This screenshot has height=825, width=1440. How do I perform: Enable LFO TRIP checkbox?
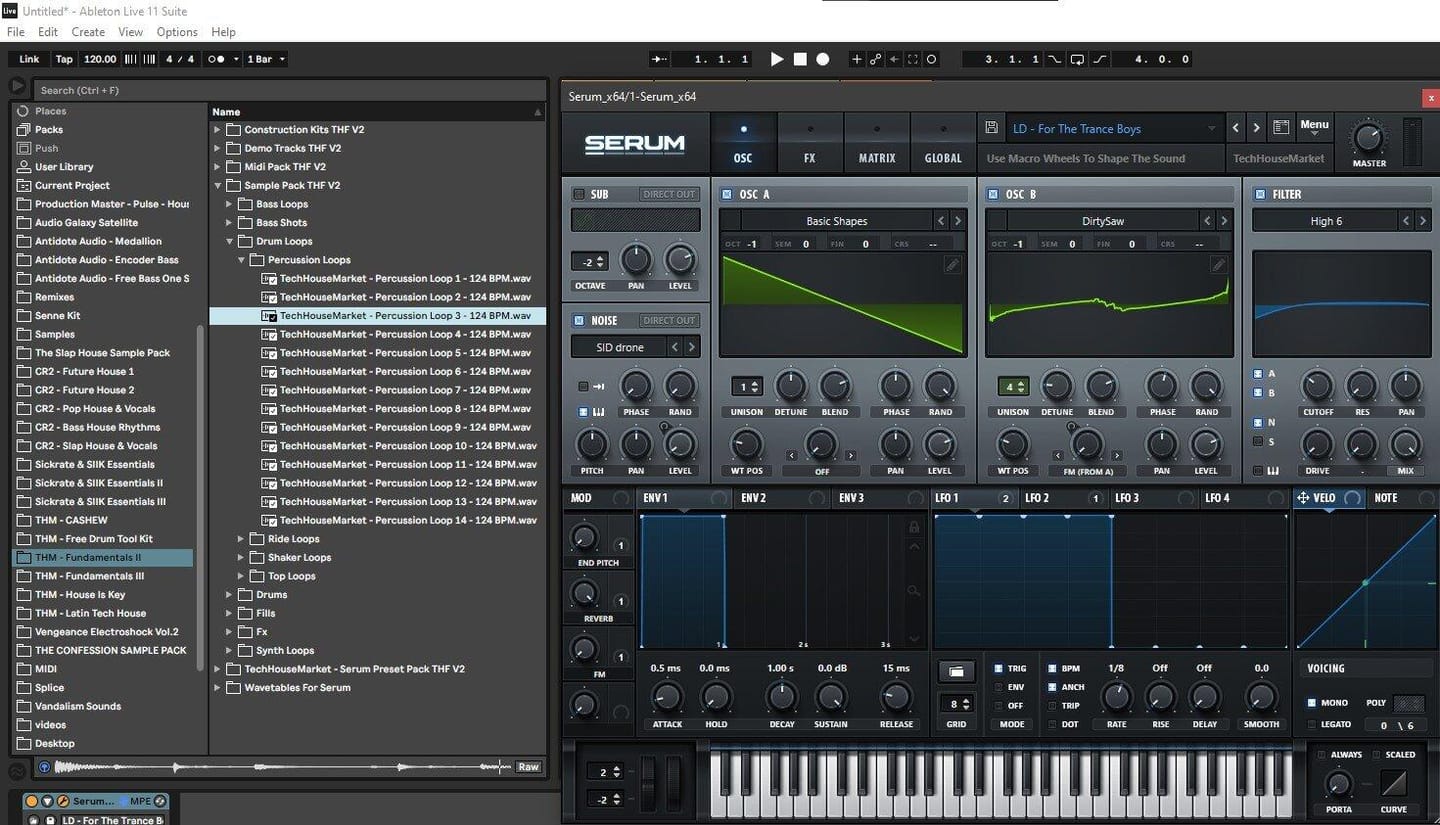pyautogui.click(x=1052, y=705)
